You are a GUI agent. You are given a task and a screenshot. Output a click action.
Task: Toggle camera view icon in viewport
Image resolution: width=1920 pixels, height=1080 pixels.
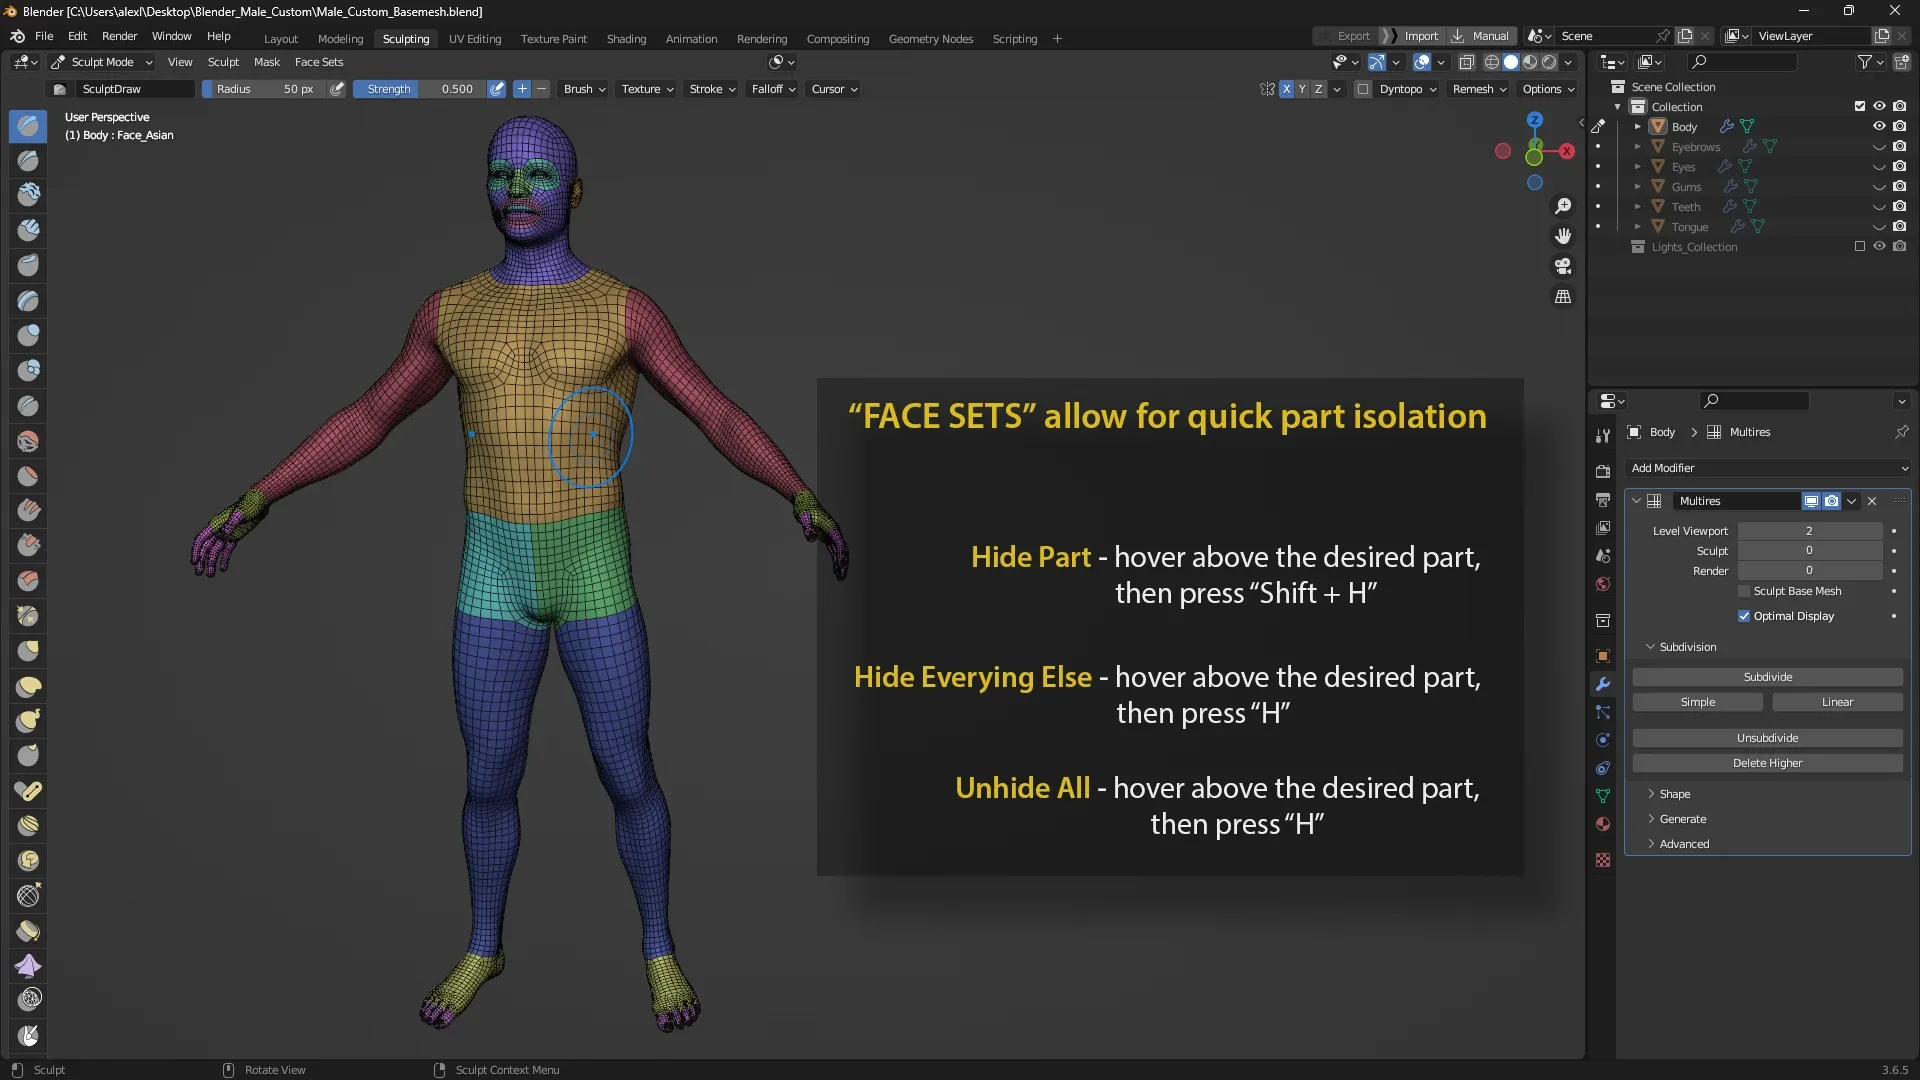tap(1563, 267)
